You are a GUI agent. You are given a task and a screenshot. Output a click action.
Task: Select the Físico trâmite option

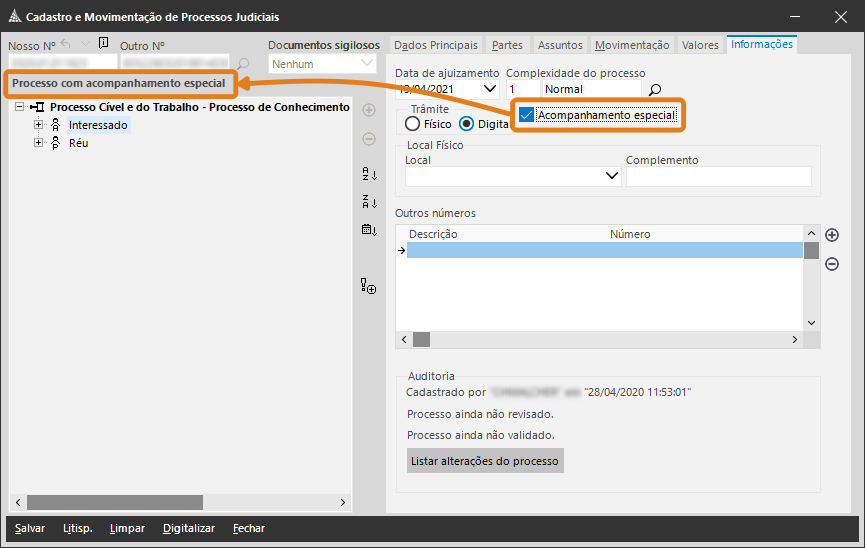pos(413,124)
